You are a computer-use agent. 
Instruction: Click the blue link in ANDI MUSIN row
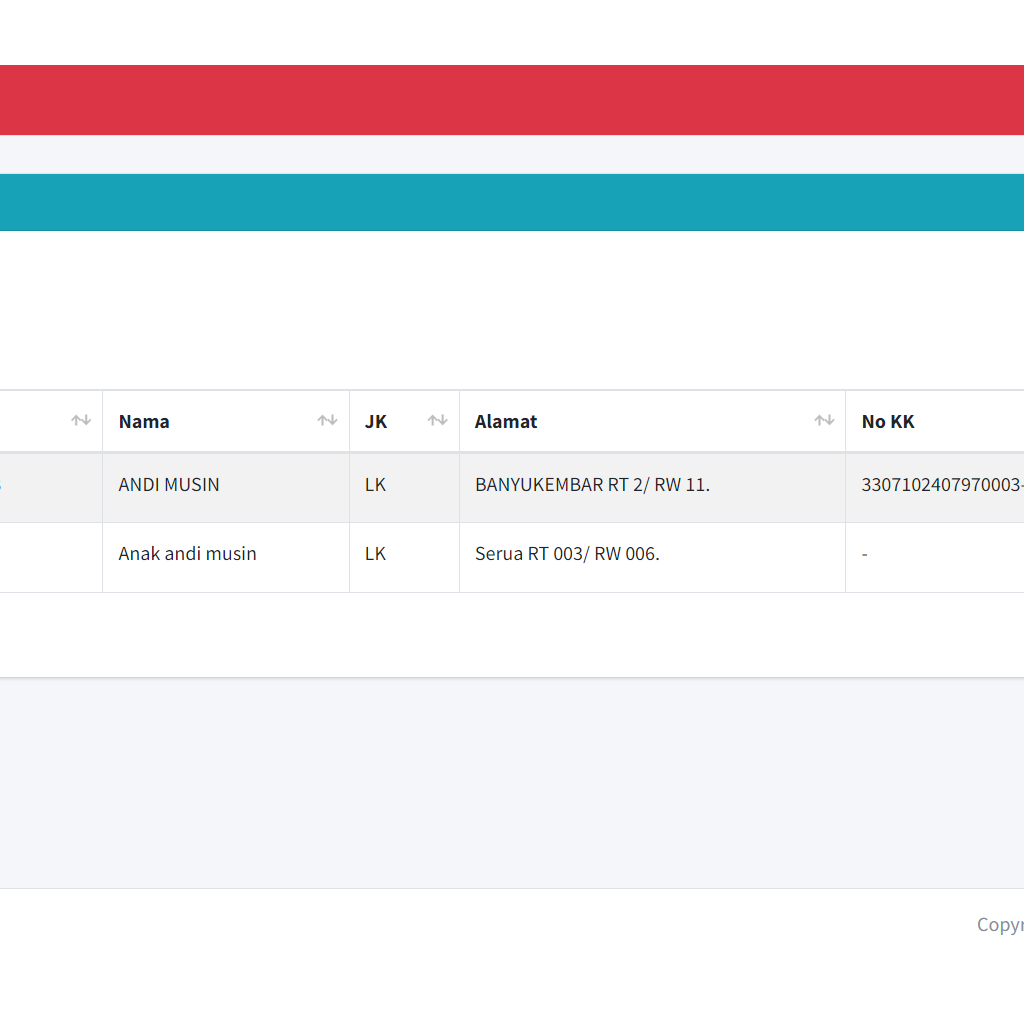[2, 485]
